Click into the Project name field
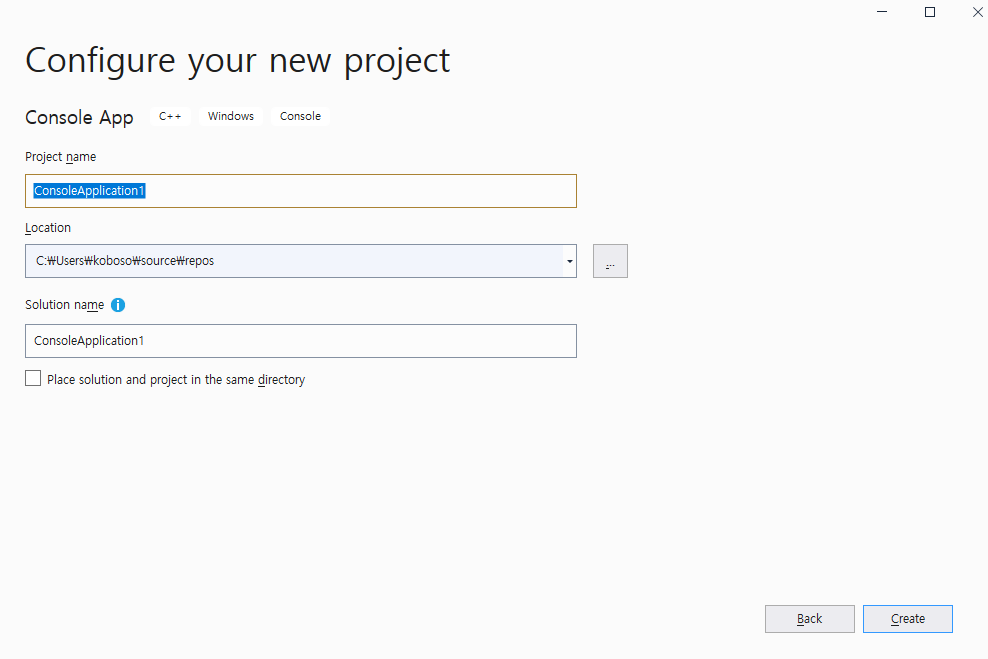The width and height of the screenshot is (988, 659). [x=301, y=191]
